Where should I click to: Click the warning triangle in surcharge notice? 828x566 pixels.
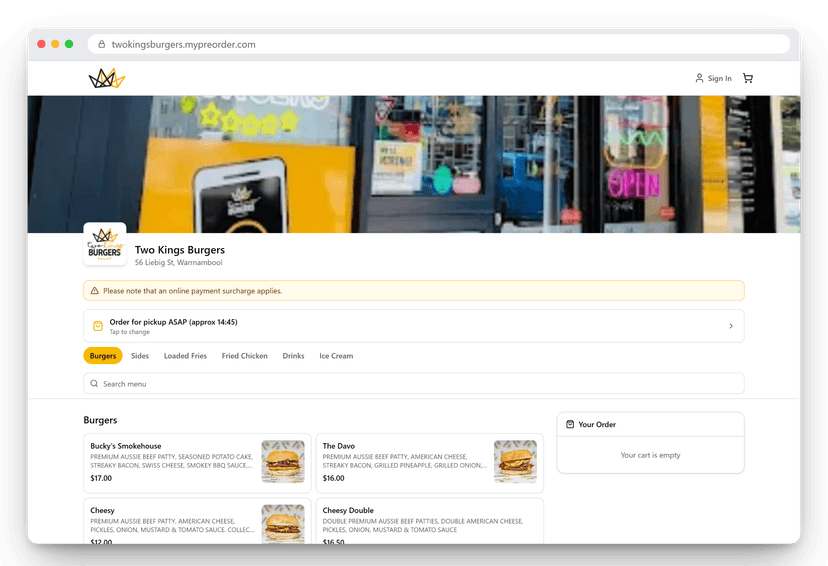tap(95, 291)
